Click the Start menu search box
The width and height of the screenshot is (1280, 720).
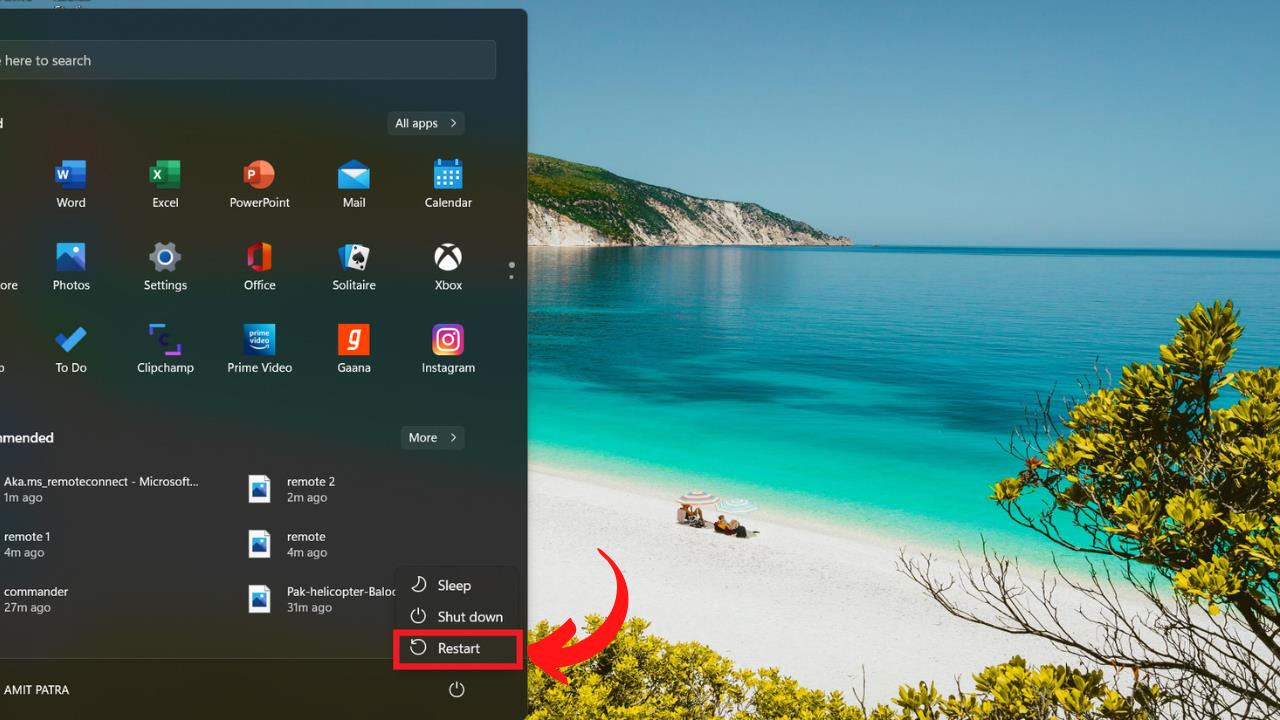pyautogui.click(x=247, y=60)
